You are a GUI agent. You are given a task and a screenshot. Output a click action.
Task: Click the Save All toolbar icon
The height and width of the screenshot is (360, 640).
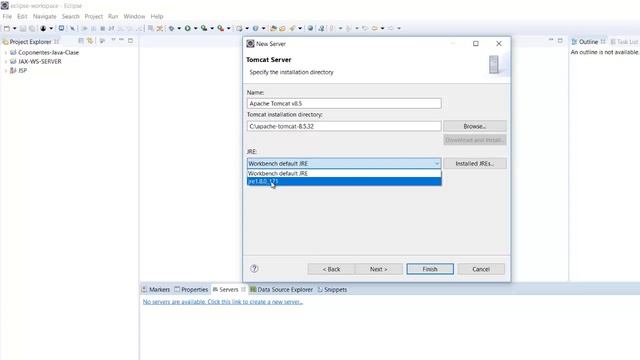(31, 28)
